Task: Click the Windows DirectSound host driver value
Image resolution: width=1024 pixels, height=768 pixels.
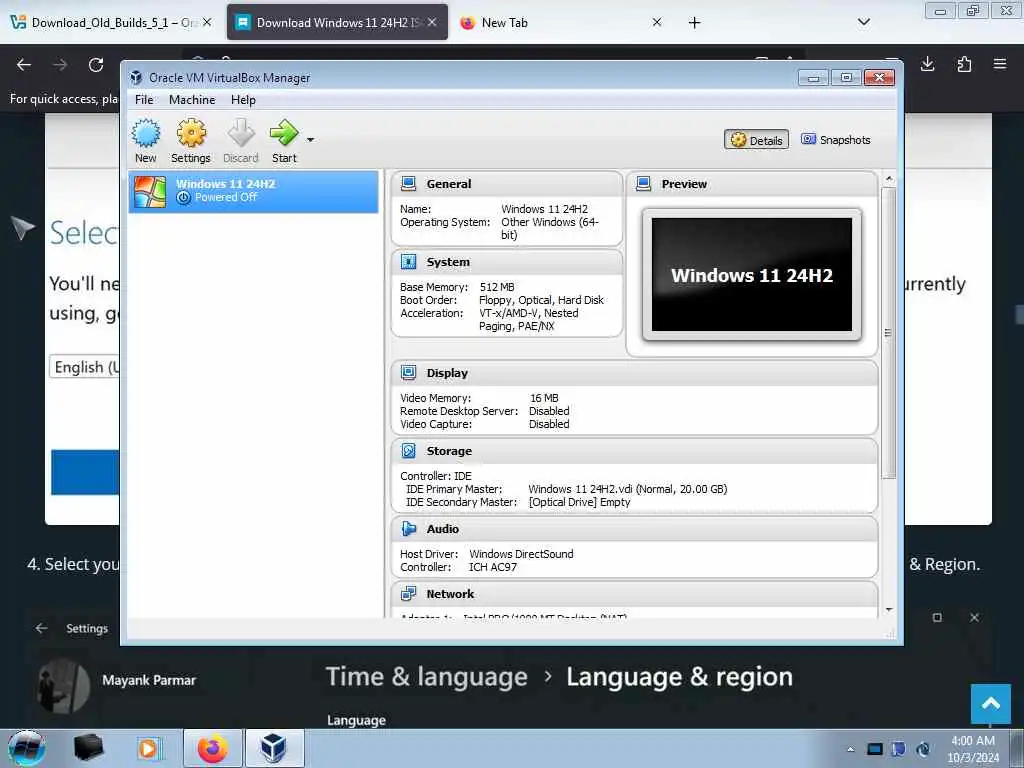Action: click(521, 554)
